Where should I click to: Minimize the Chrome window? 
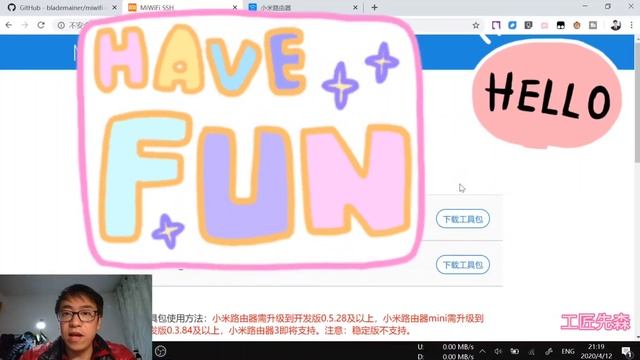[x=585, y=7]
